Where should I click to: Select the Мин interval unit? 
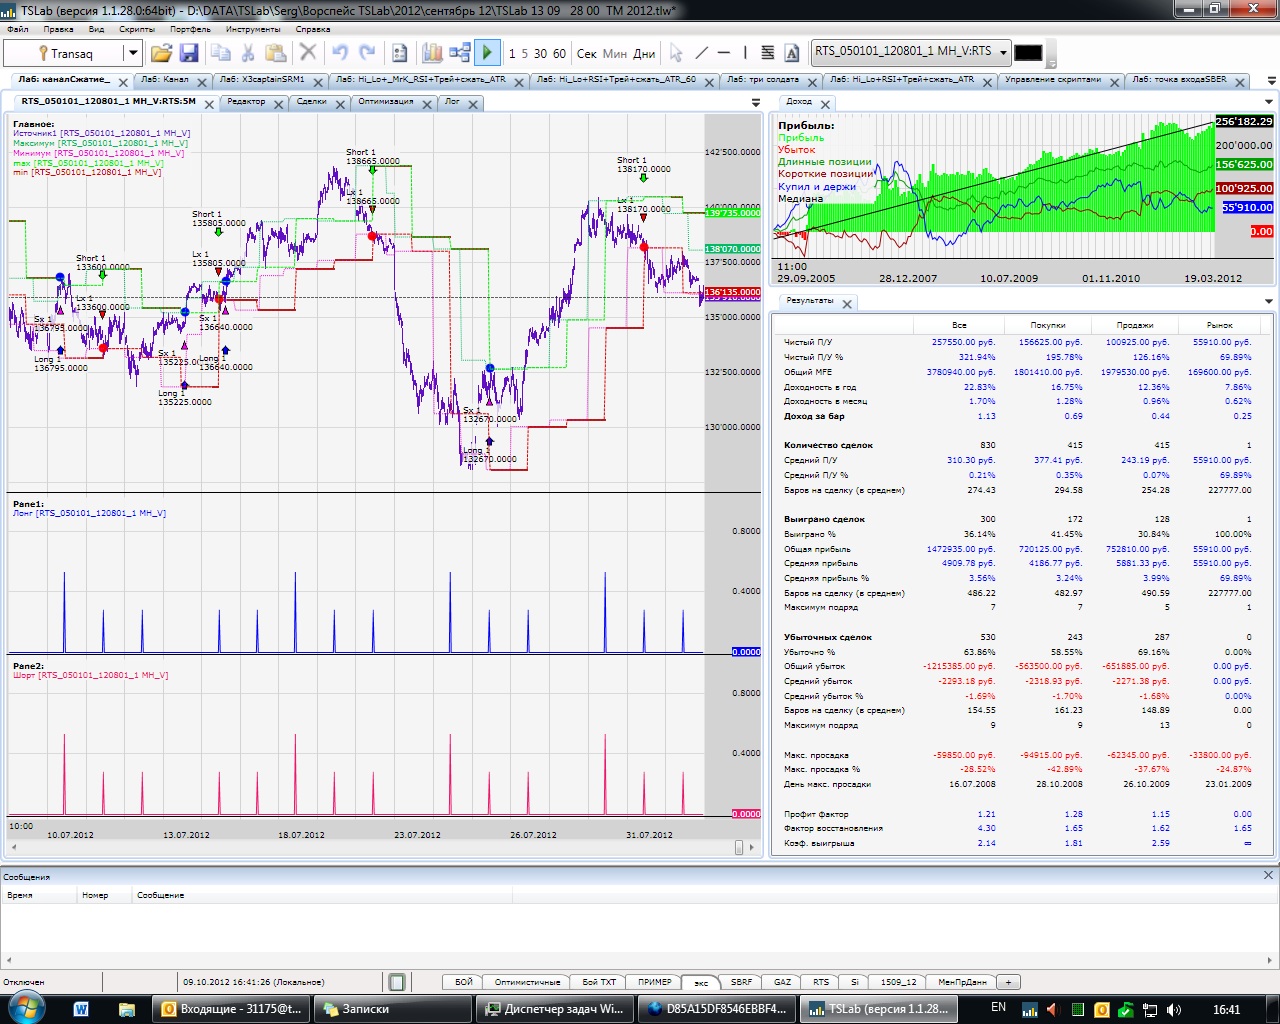(615, 54)
